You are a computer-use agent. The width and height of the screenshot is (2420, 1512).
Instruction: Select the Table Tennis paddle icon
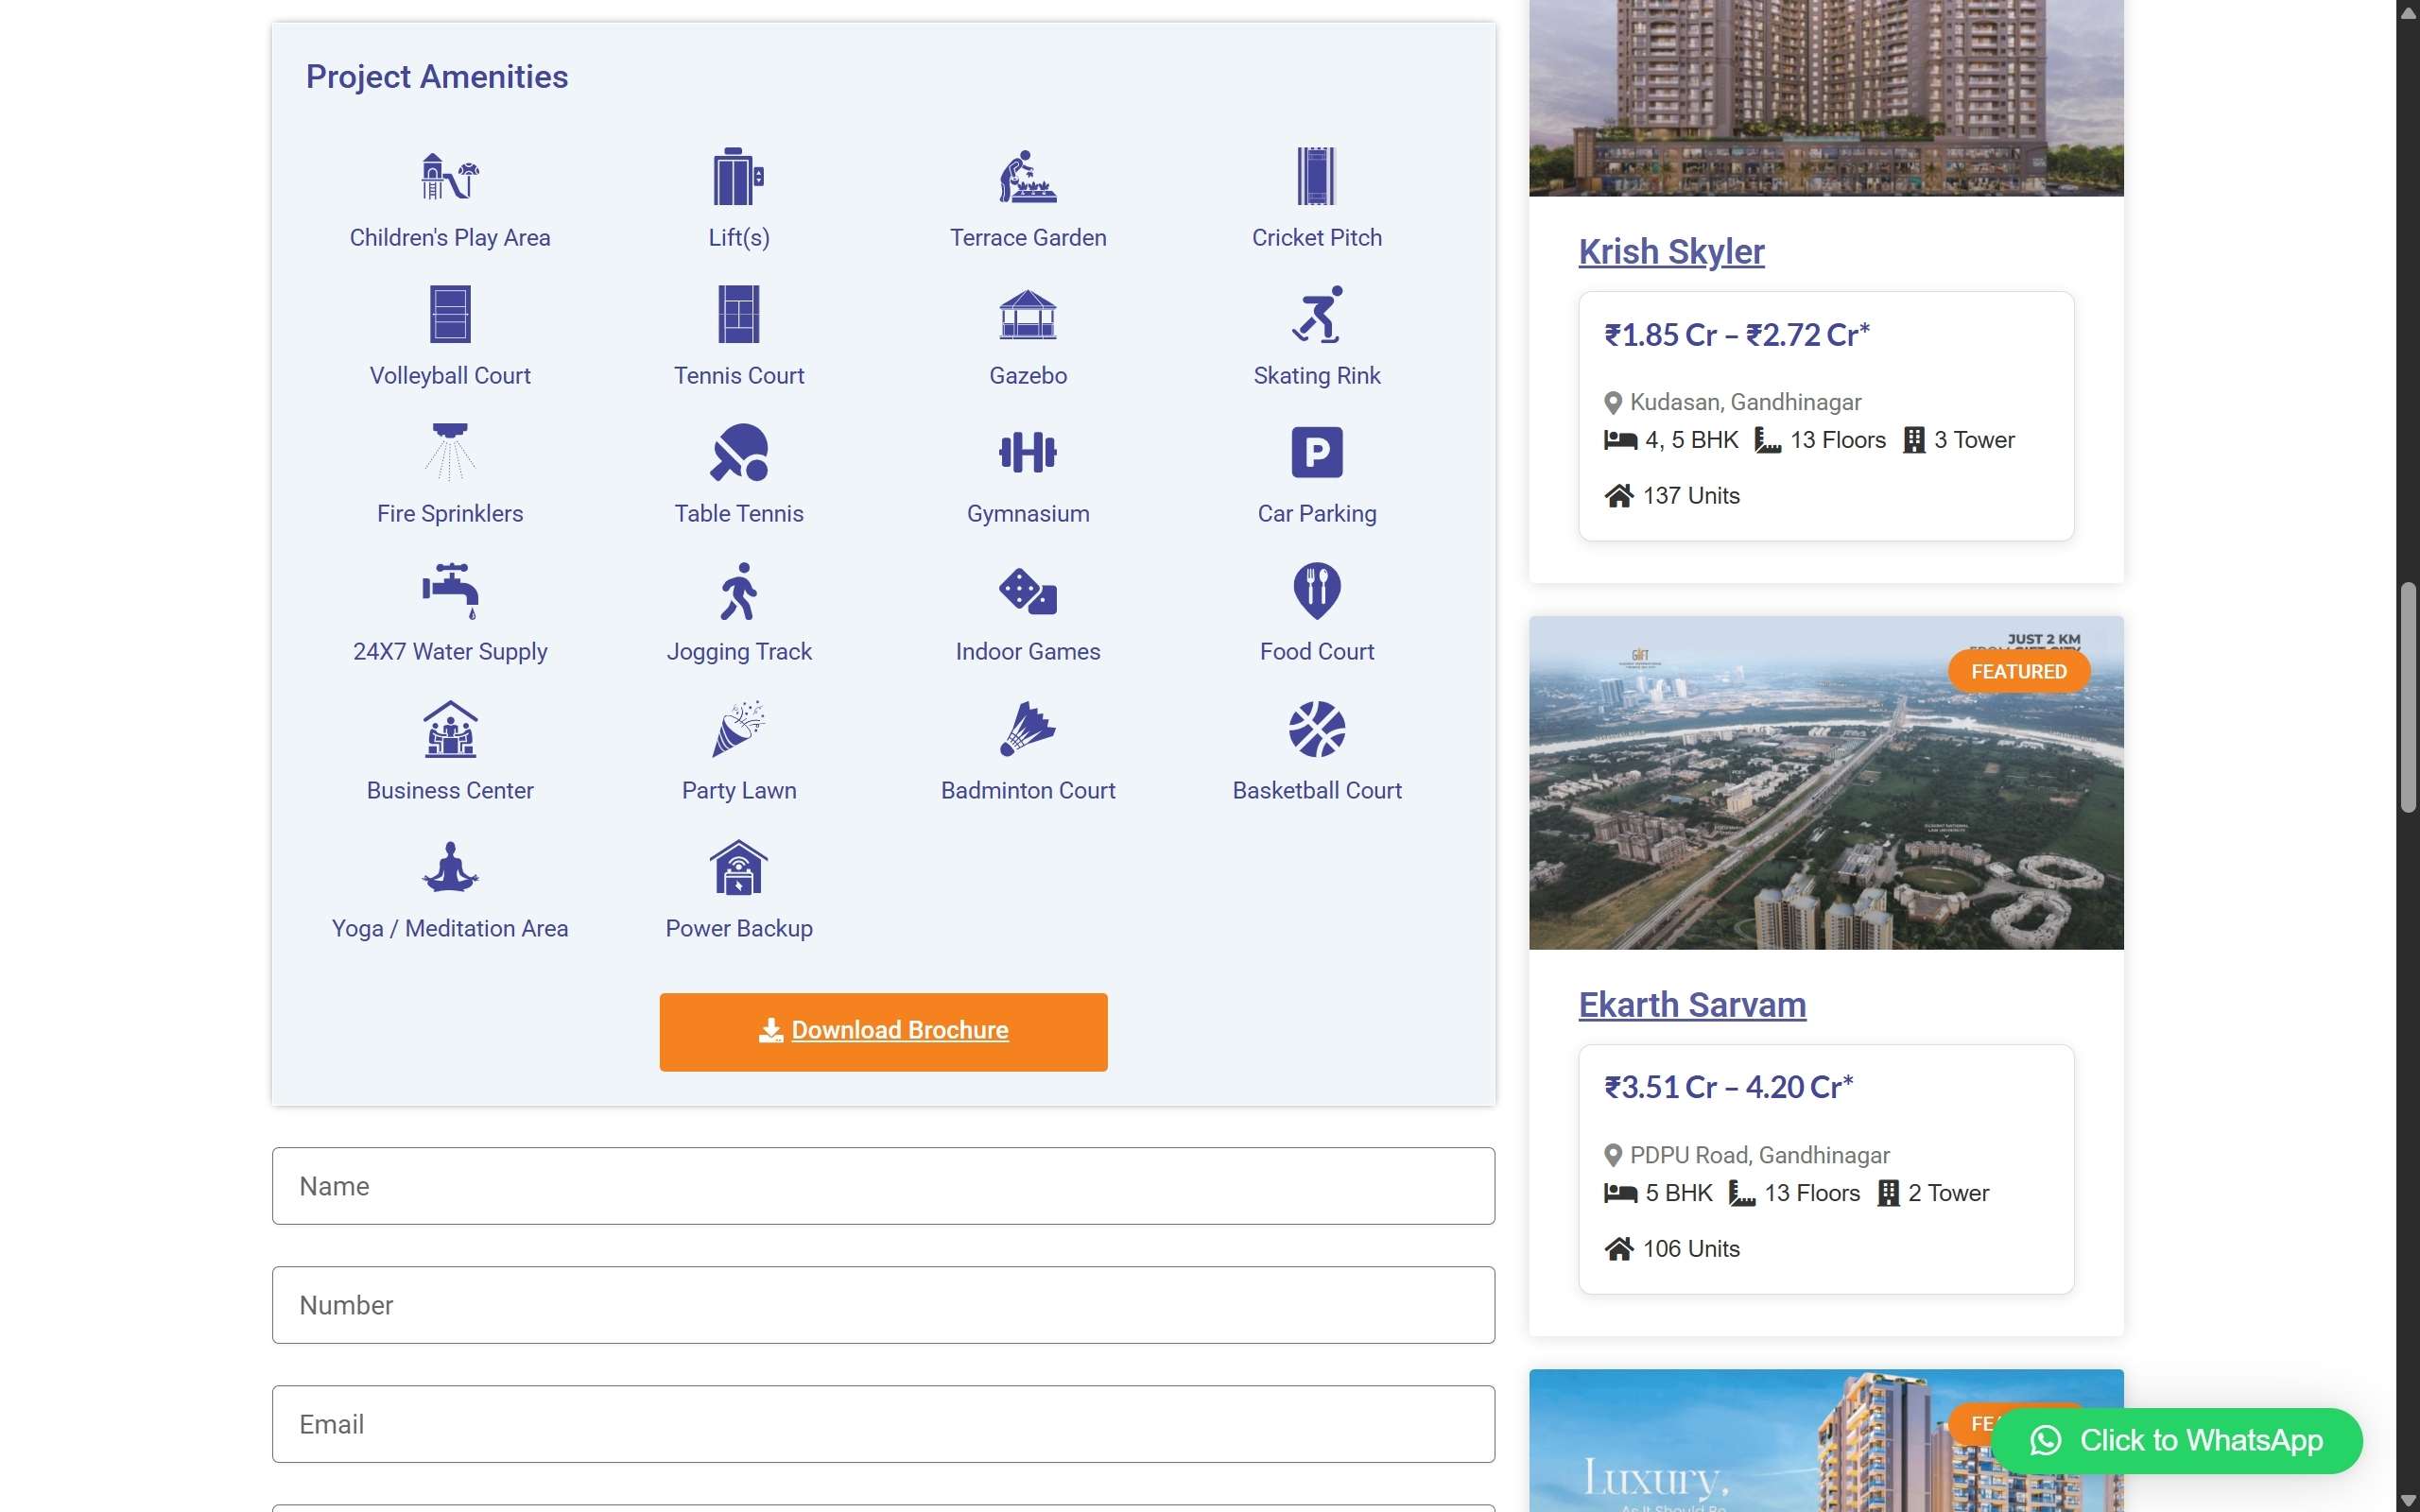point(739,452)
